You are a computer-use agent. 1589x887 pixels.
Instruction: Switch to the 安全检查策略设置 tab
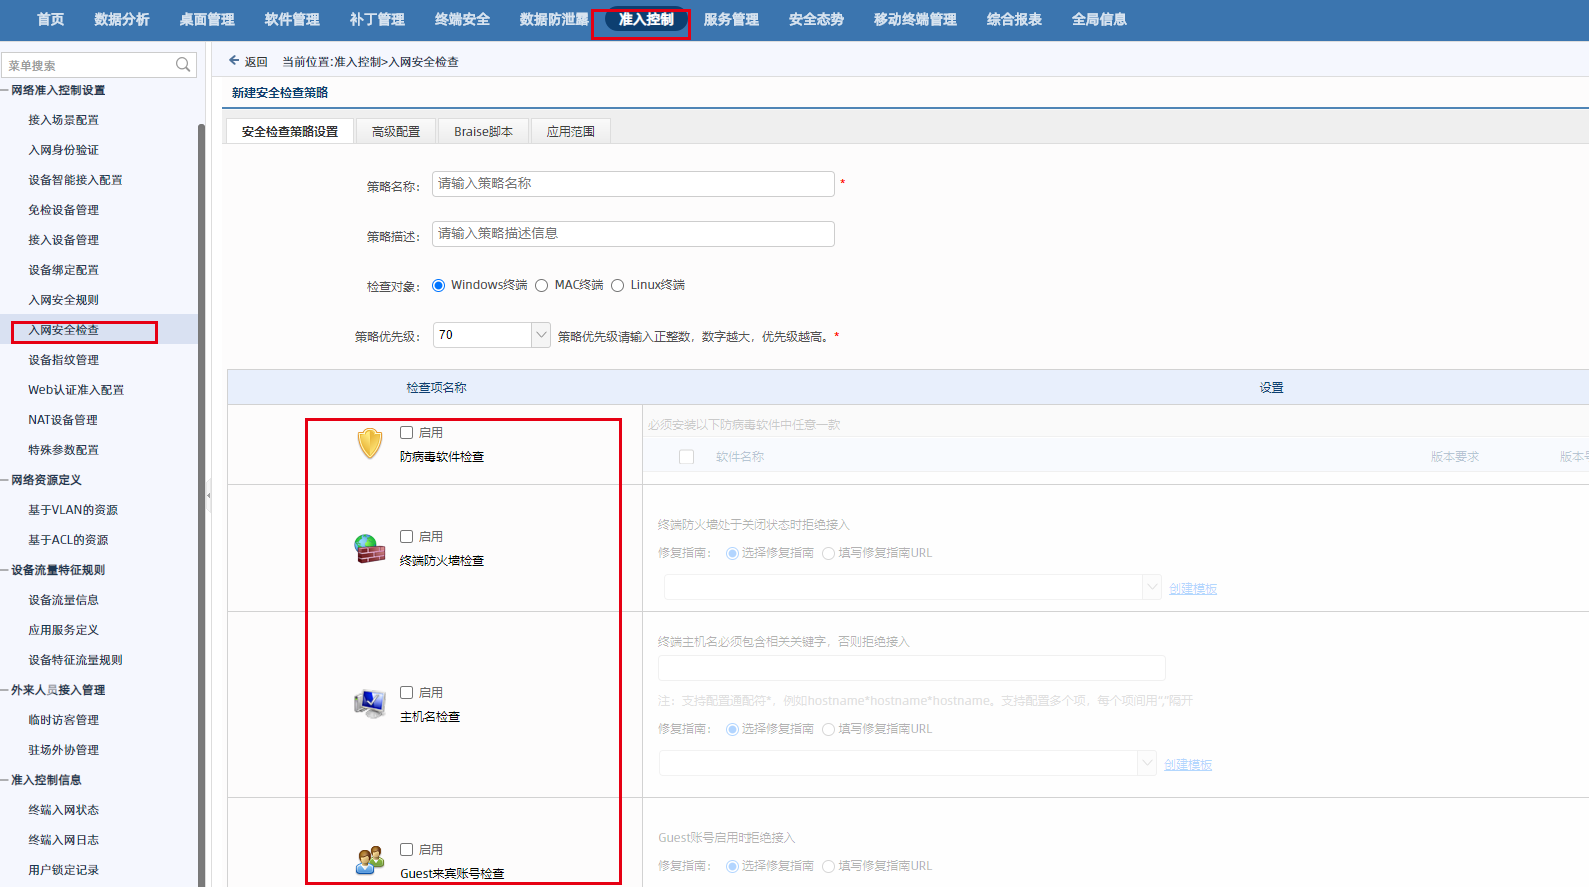[290, 131]
